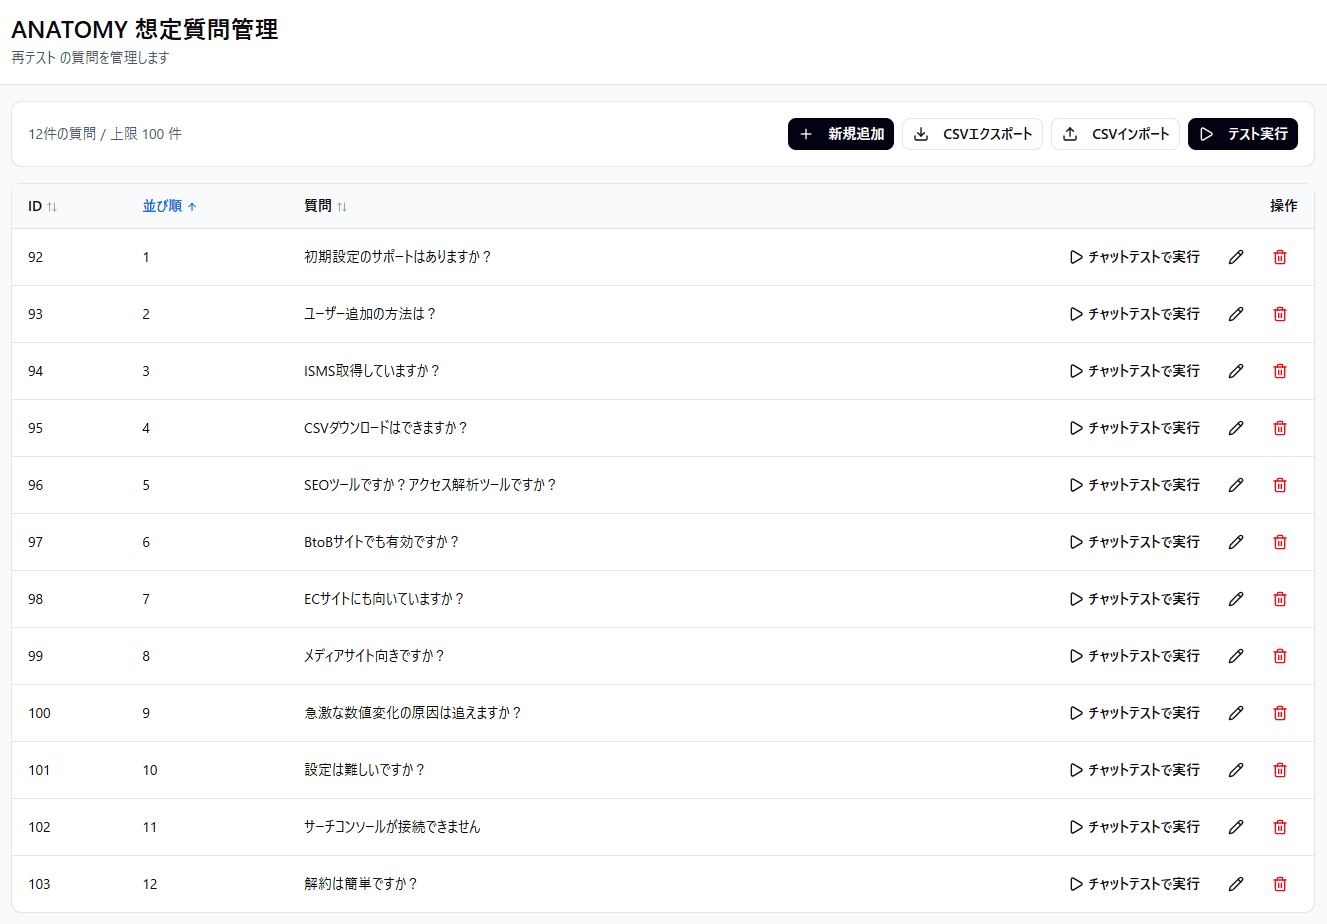Run チャットテストで実行 for 初期設定のサポートはありますか？
This screenshot has height=924, width=1327.
(1135, 257)
